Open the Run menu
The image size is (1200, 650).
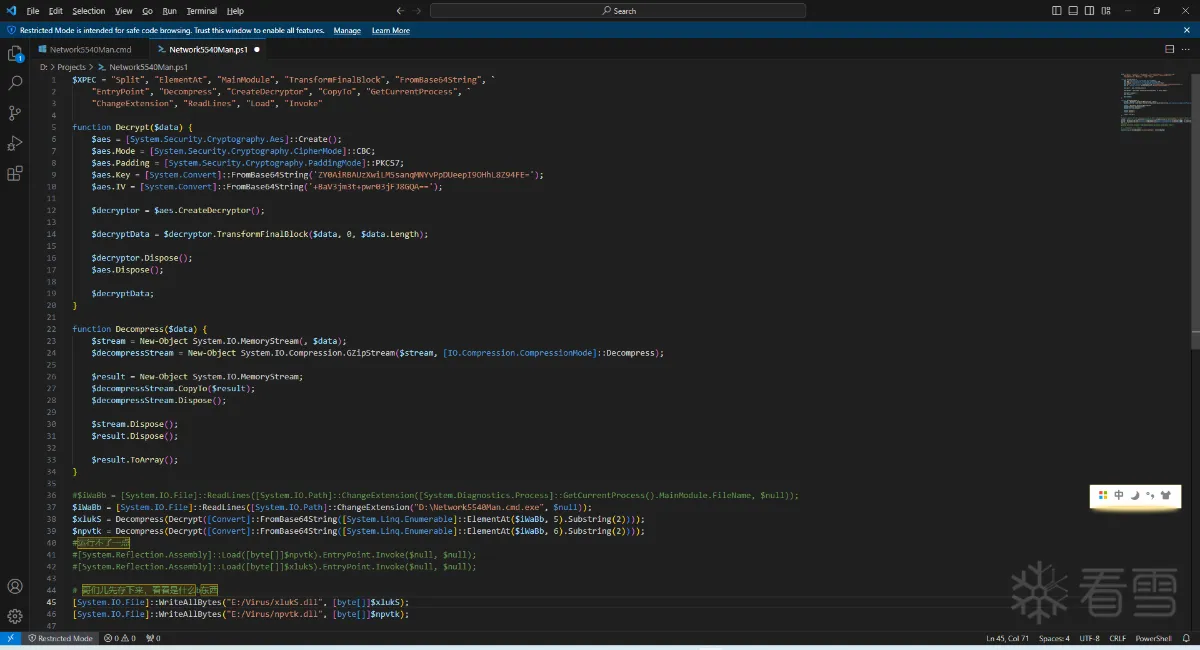tap(169, 11)
